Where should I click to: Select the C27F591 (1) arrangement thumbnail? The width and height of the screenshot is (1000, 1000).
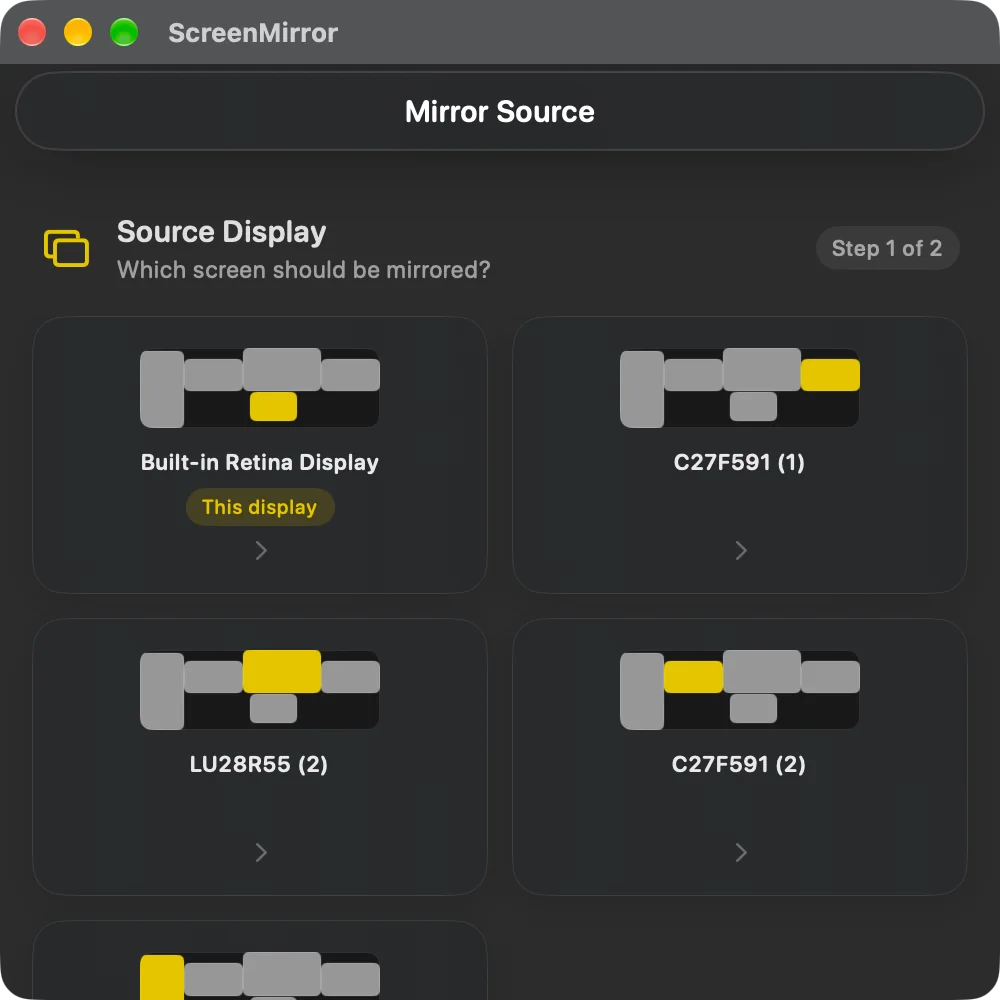point(740,388)
